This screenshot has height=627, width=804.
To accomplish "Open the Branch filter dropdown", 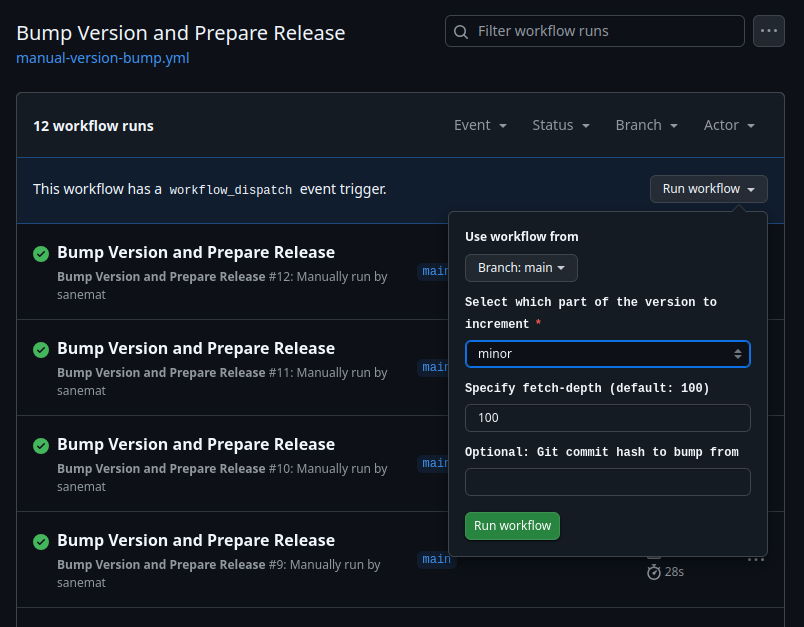I will click(x=647, y=125).
